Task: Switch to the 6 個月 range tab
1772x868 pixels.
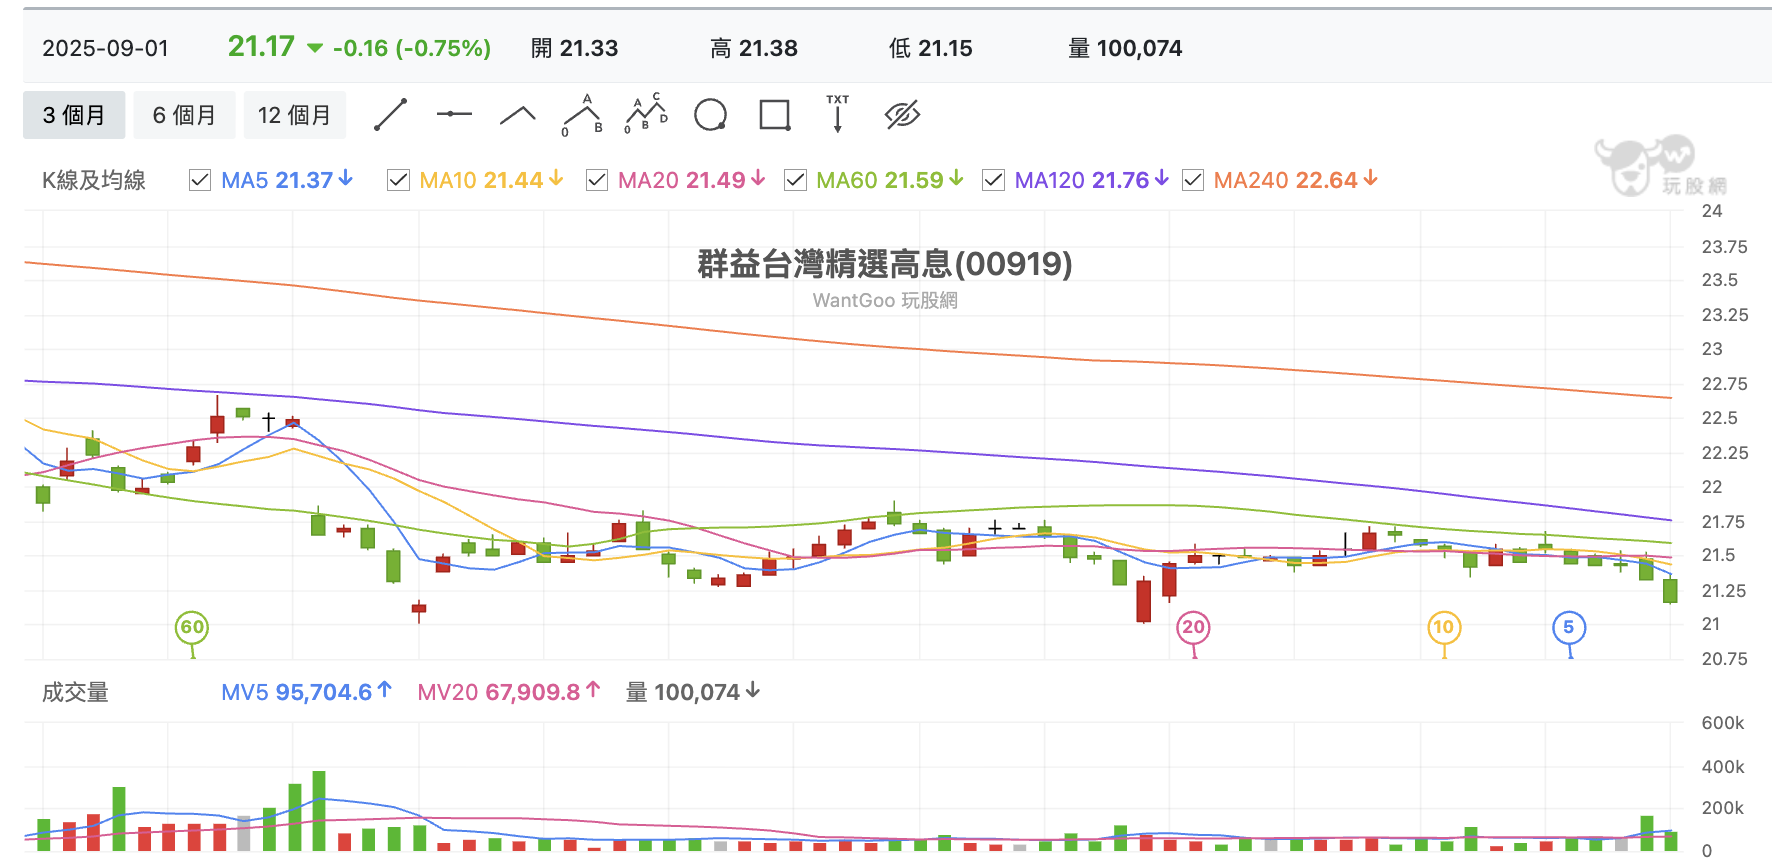Action: (184, 115)
